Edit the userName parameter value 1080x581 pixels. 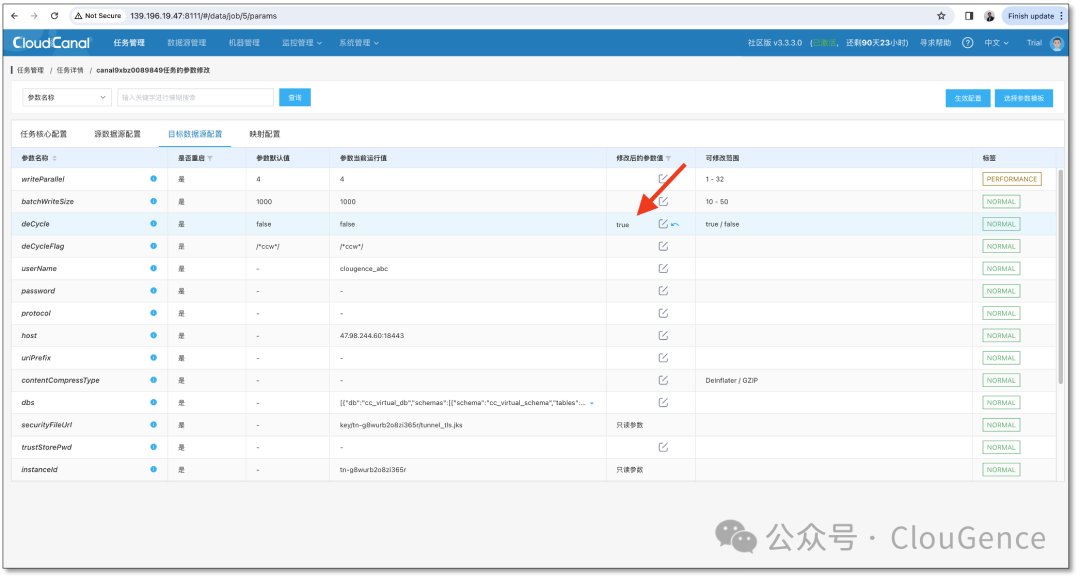pos(663,268)
